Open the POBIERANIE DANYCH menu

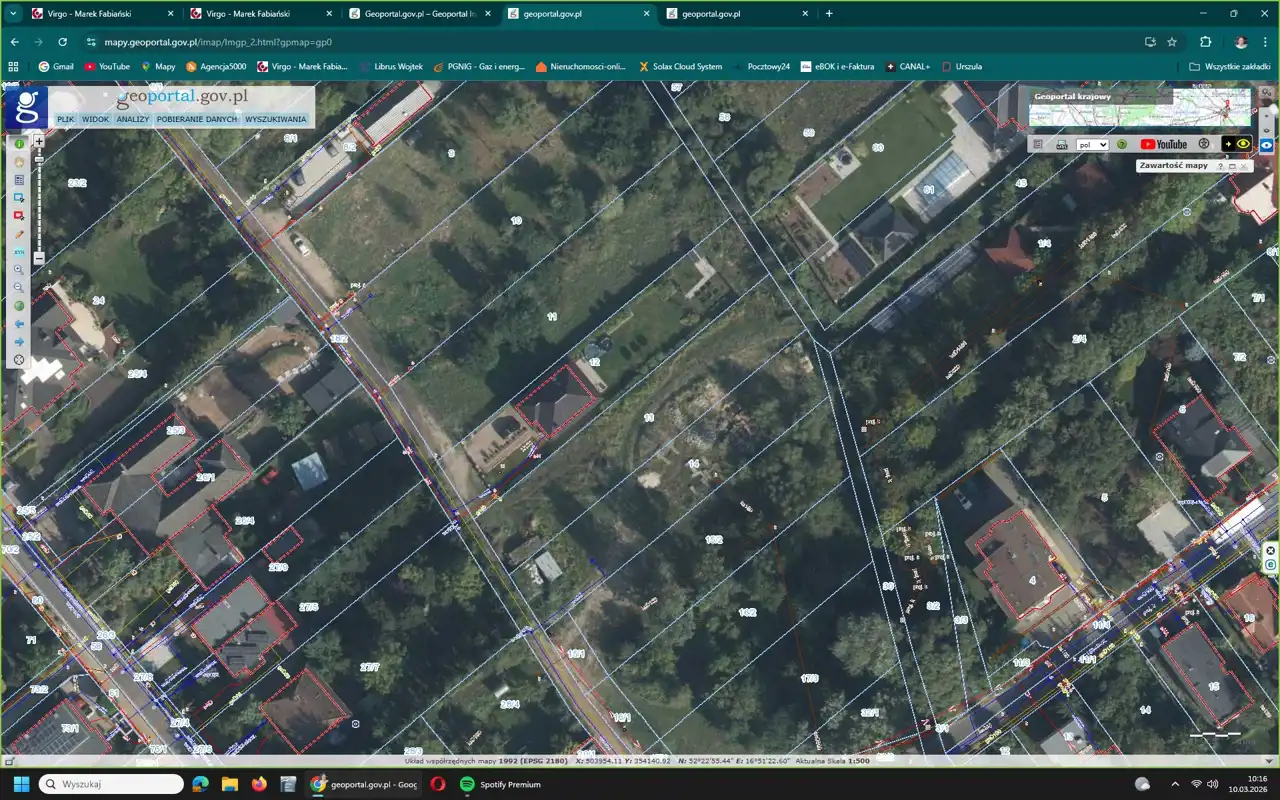(197, 119)
